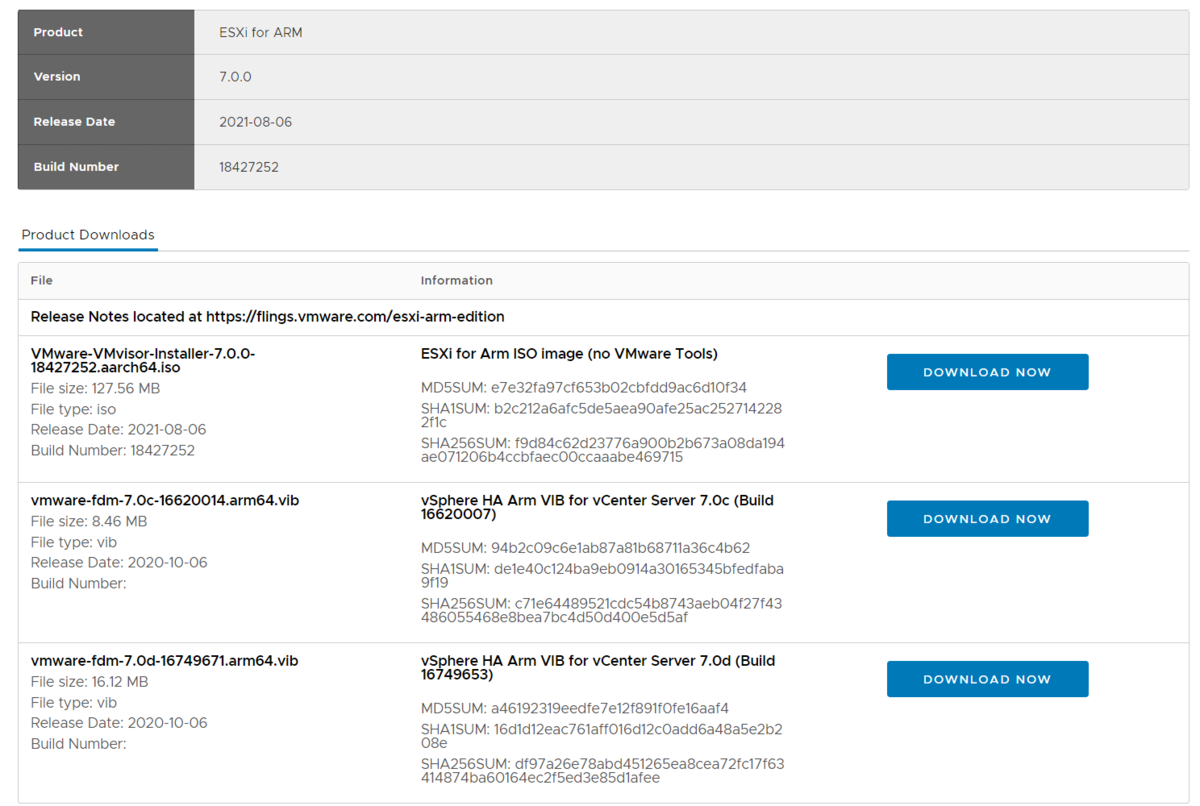Click the vCenter Server 7.0d VIB heading
1200x806 pixels.
coord(598,668)
